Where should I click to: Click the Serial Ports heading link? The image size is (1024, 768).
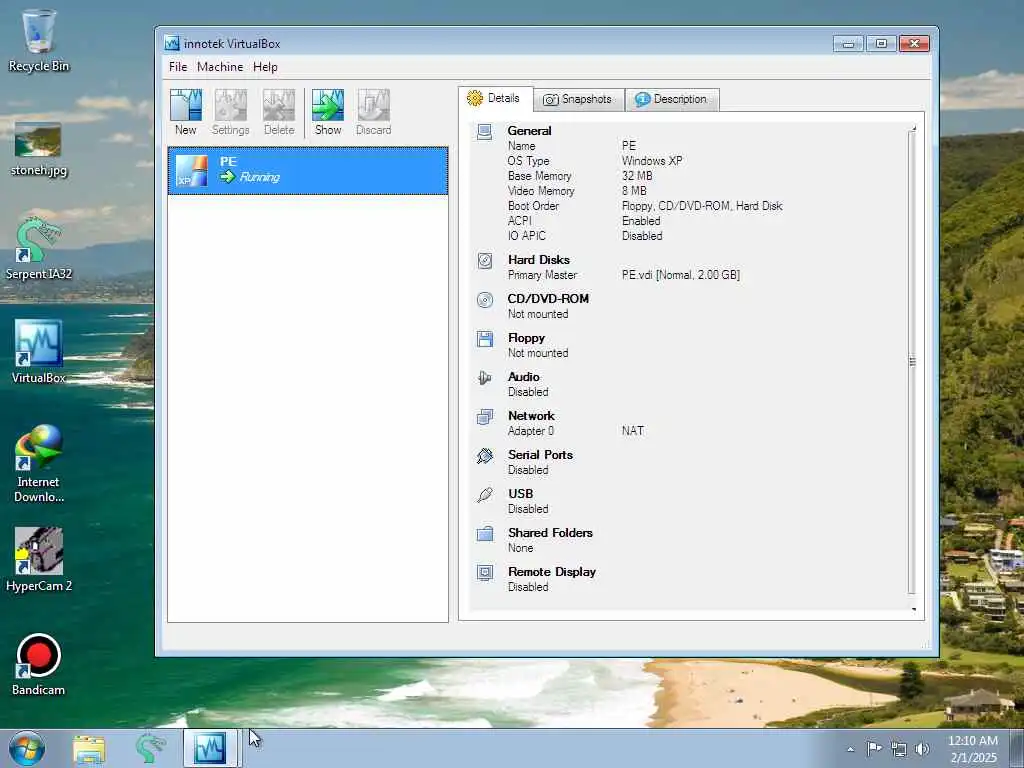click(540, 455)
